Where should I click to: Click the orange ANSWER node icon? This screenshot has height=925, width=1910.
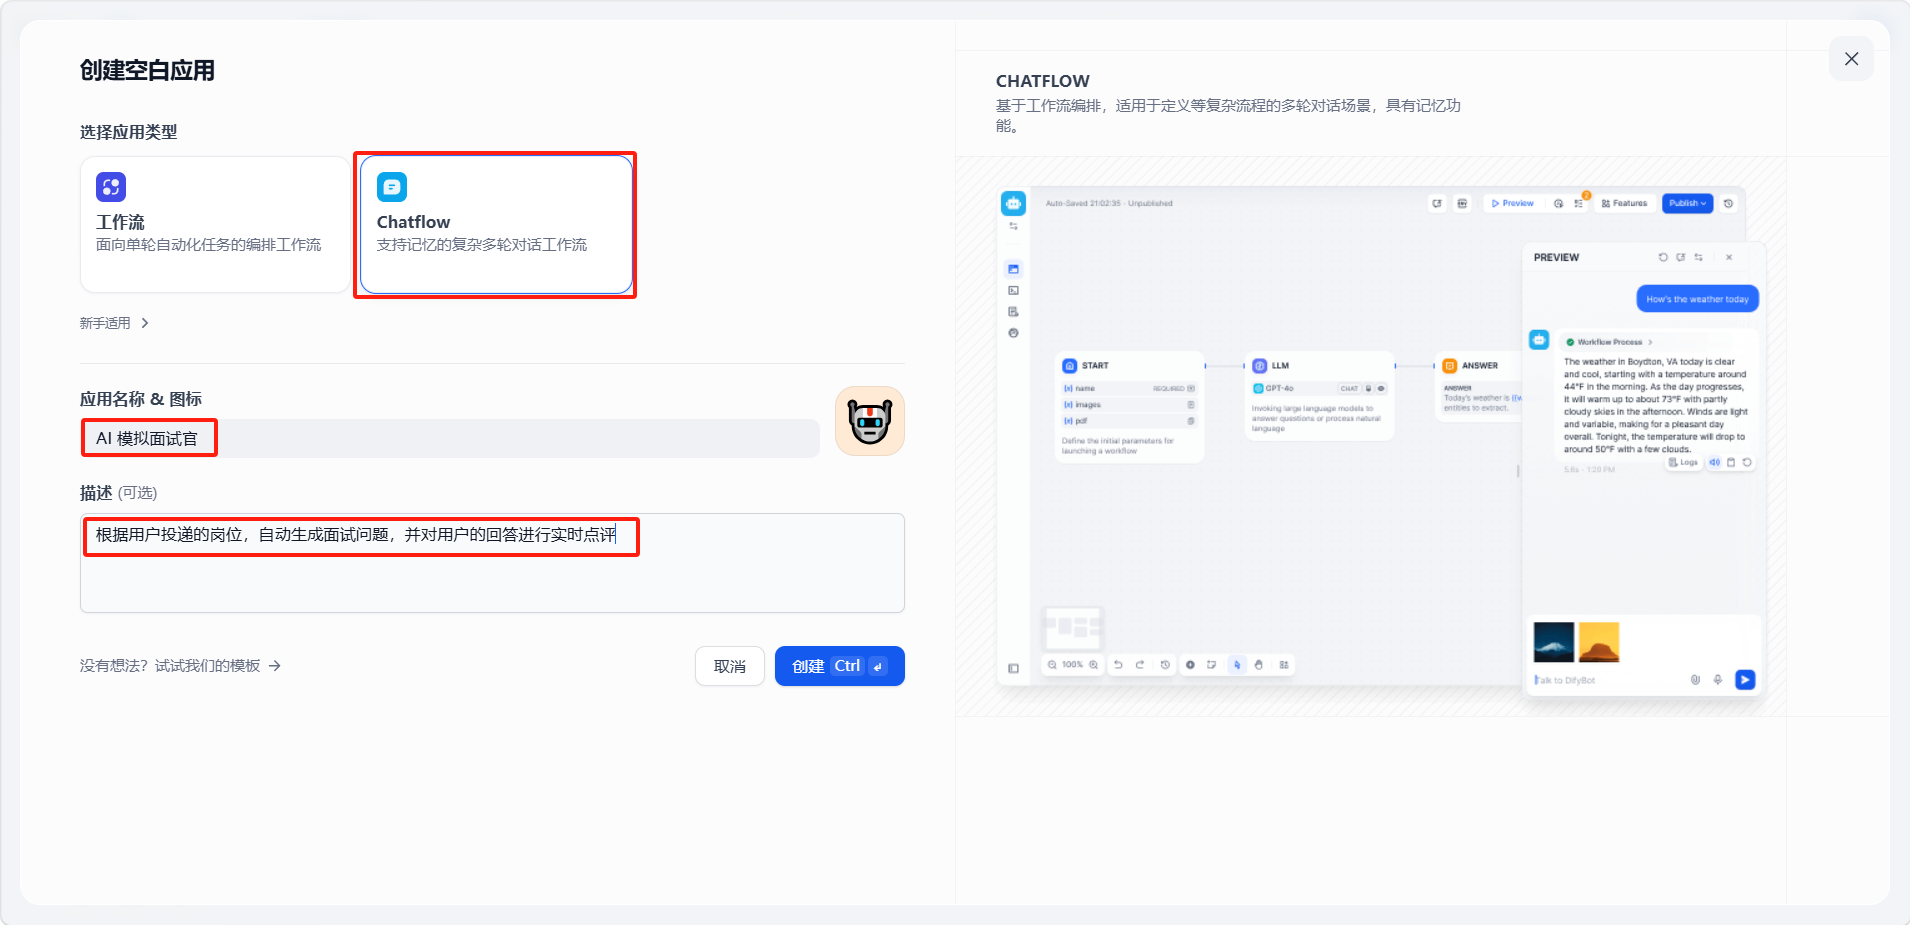[x=1449, y=366]
